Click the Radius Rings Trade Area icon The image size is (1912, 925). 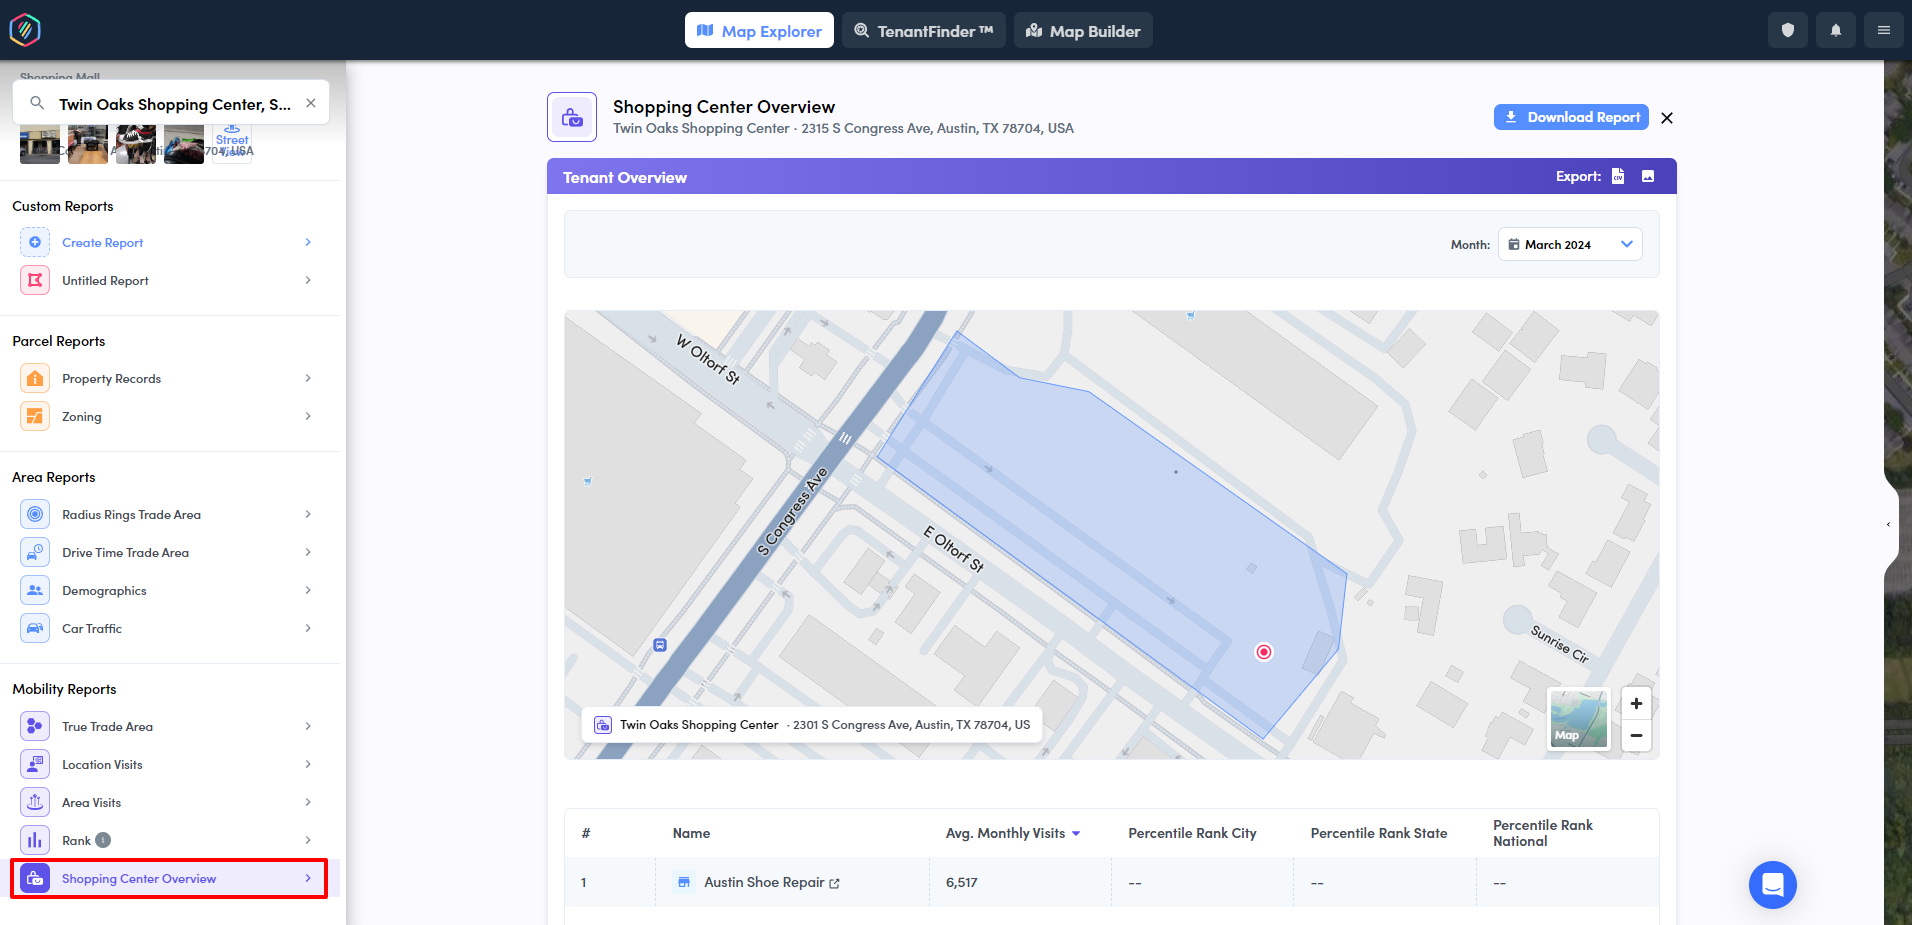(x=35, y=514)
